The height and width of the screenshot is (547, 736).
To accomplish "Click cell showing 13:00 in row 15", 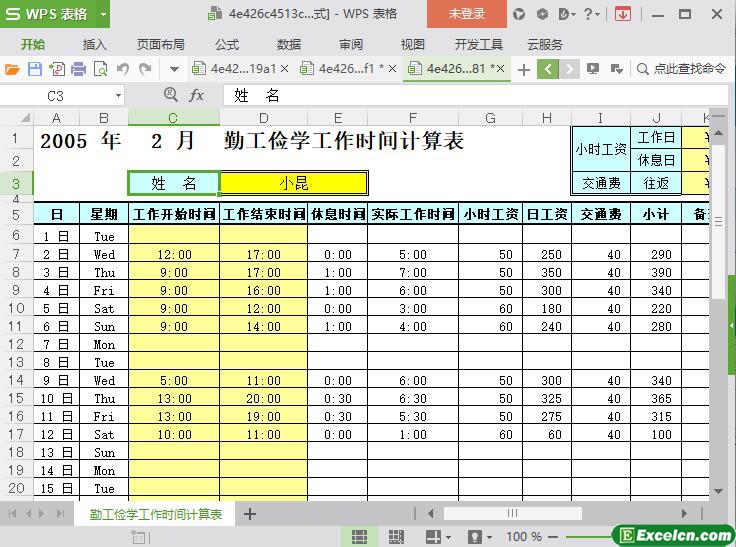I will point(174,399).
